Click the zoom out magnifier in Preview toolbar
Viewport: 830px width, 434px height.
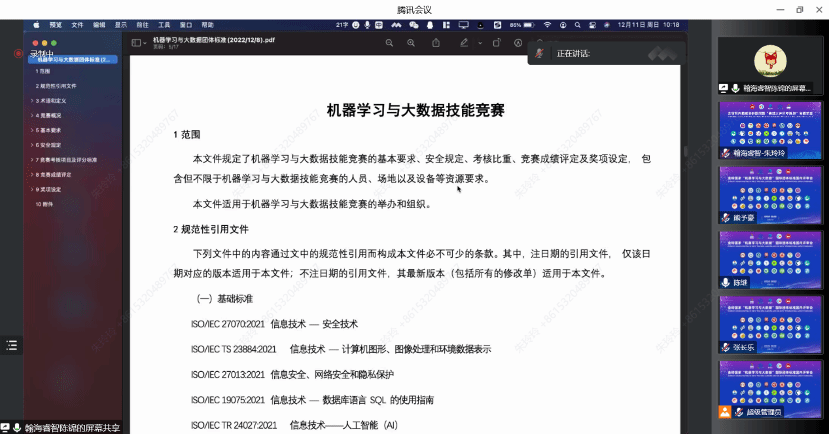[x=390, y=43]
